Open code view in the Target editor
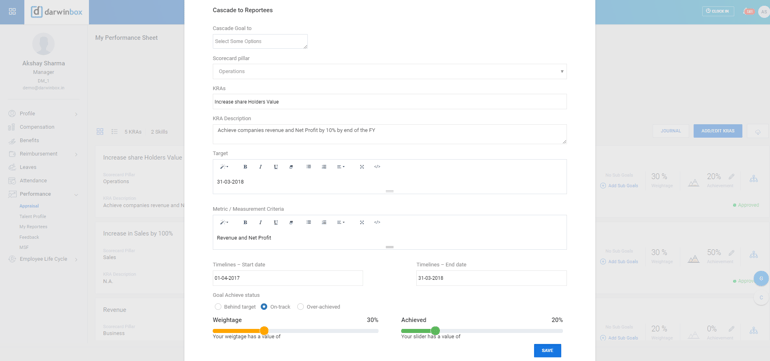 (x=377, y=167)
